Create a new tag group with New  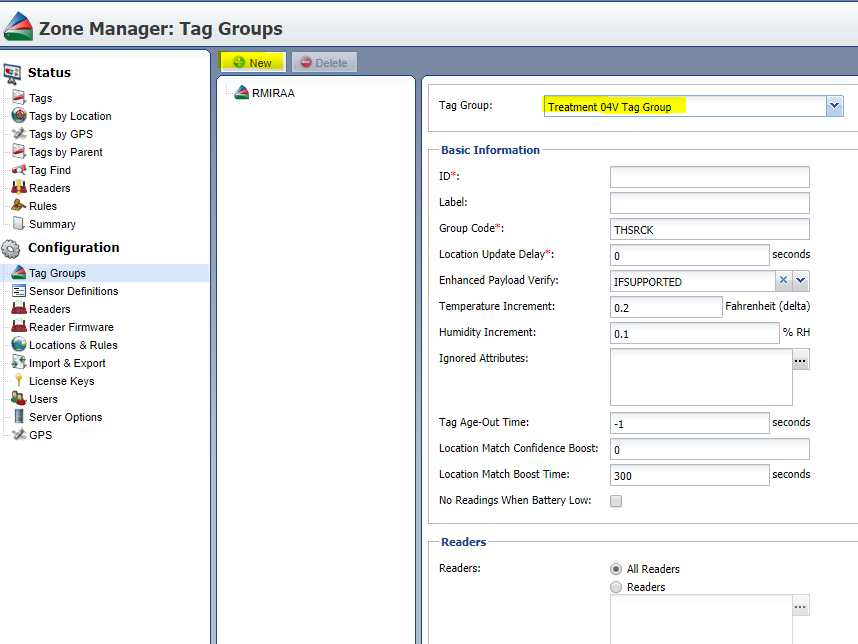[x=252, y=61]
